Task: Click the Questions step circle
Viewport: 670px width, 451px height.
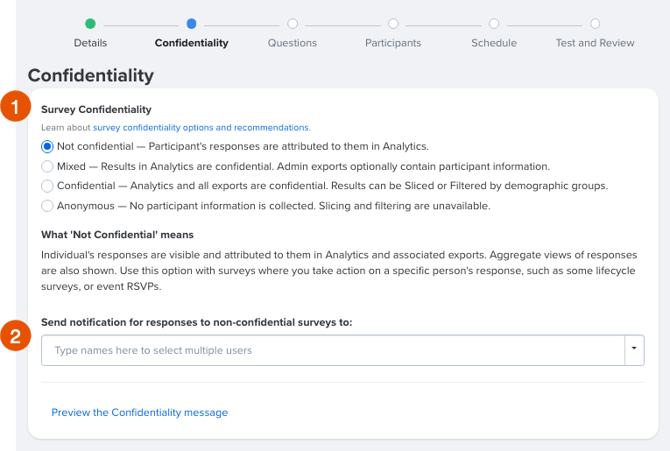Action: [x=292, y=24]
